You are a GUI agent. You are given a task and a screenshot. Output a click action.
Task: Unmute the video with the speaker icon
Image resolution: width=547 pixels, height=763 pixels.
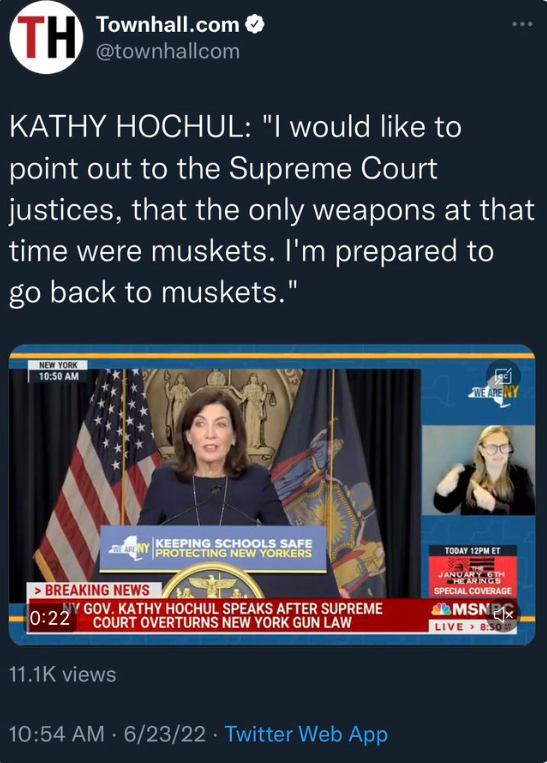click(503, 615)
